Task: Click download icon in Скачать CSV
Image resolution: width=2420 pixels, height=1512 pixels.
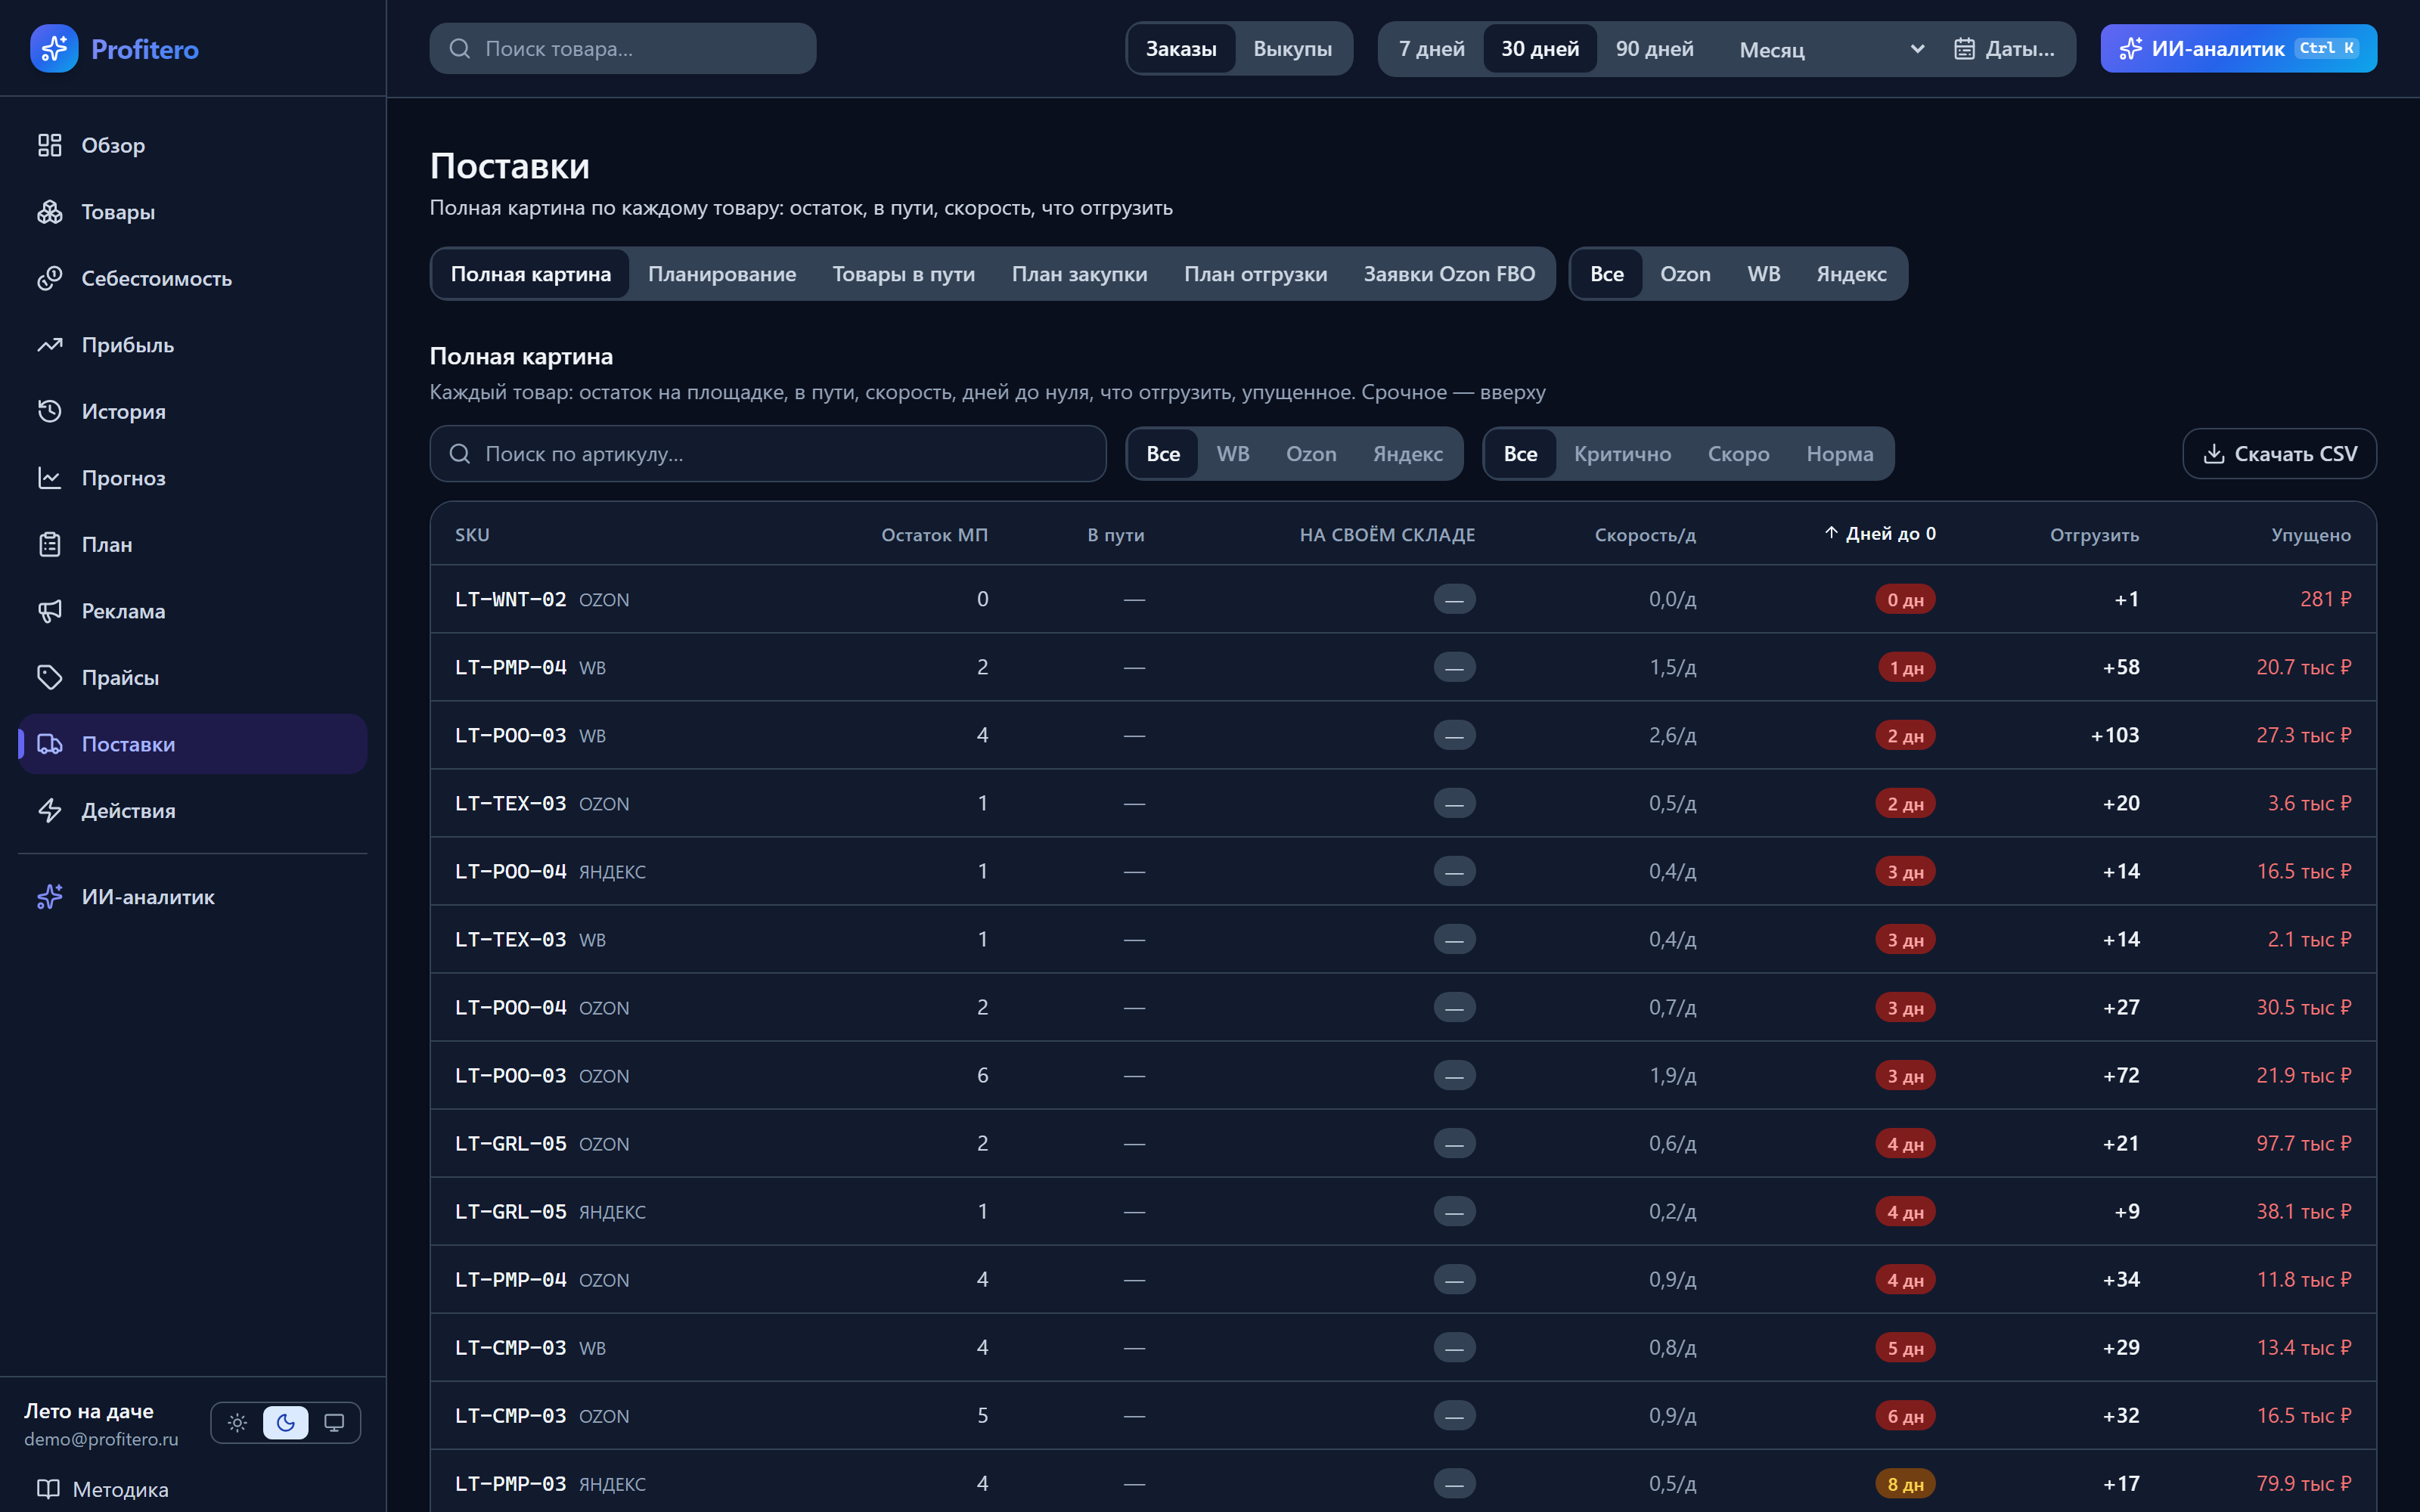Action: 2214,454
